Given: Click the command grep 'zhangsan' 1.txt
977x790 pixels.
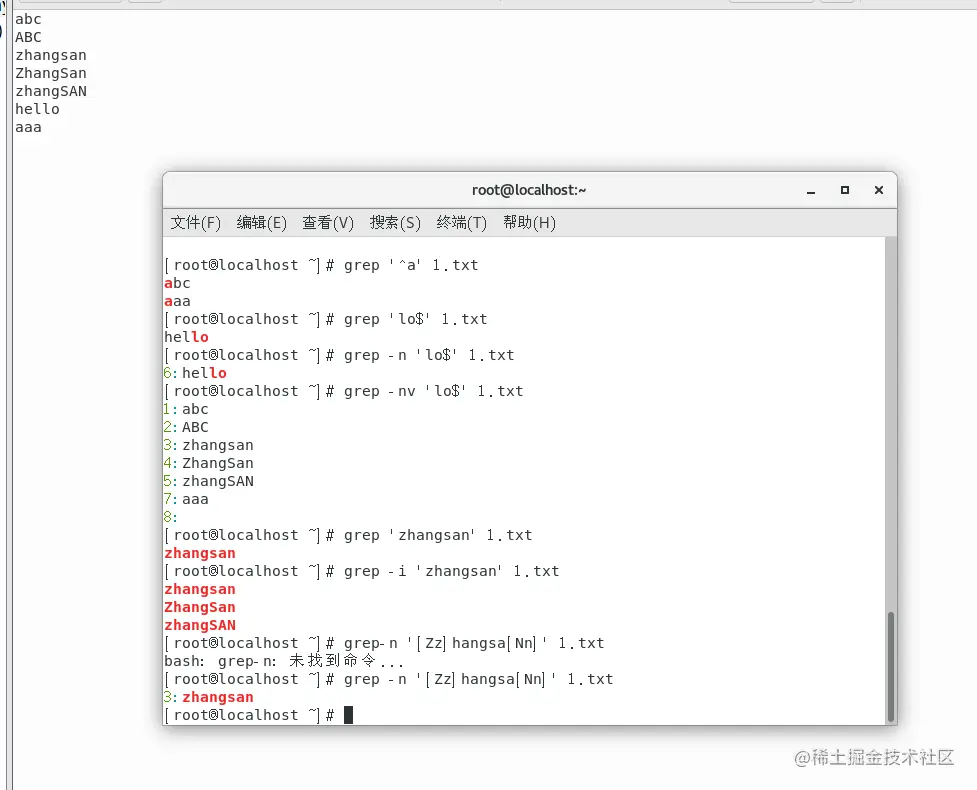Looking at the screenshot, I should pyautogui.click(x=438, y=535).
